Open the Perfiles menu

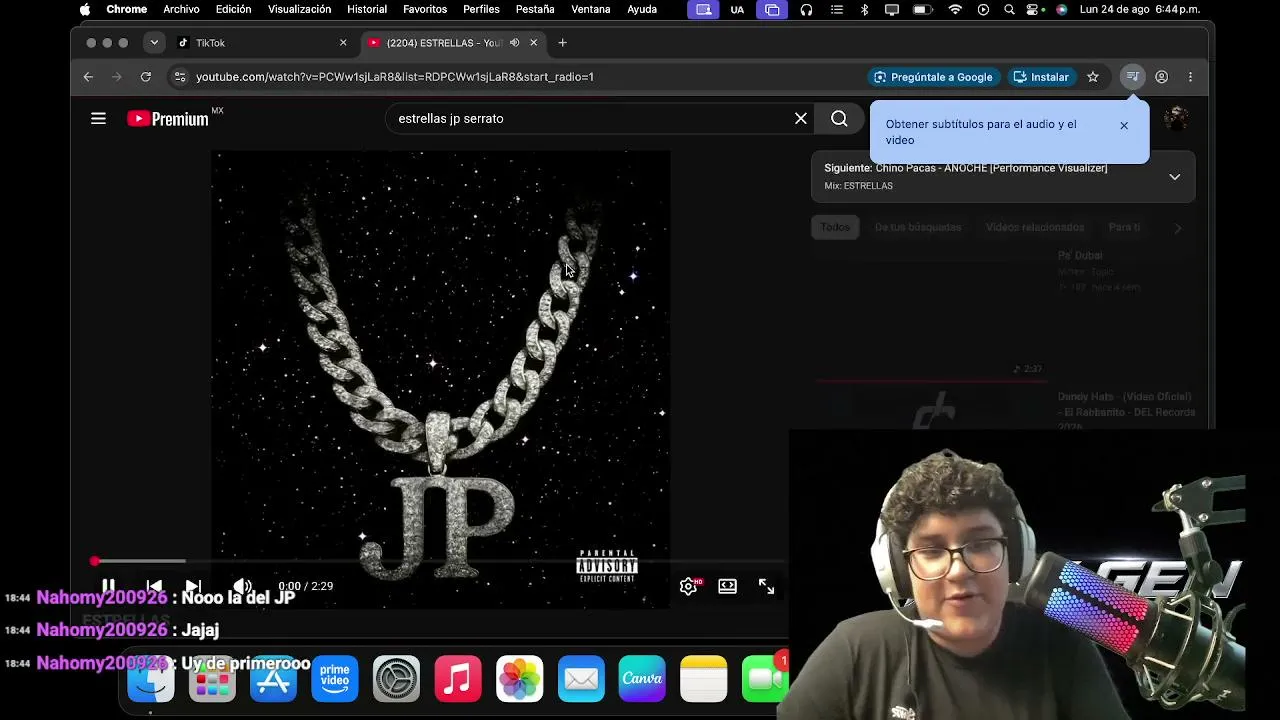coord(481,10)
